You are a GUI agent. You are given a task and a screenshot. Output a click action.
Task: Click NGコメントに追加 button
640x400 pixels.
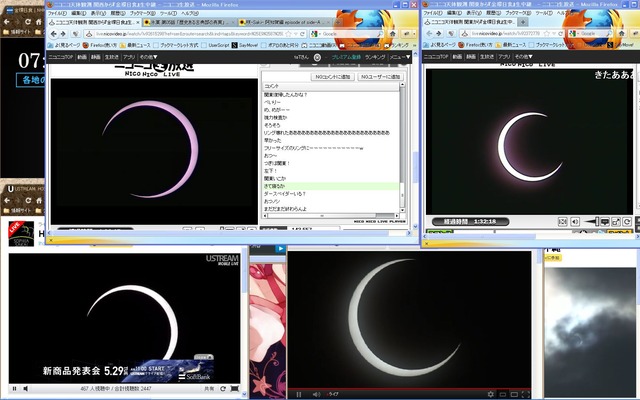[333, 77]
